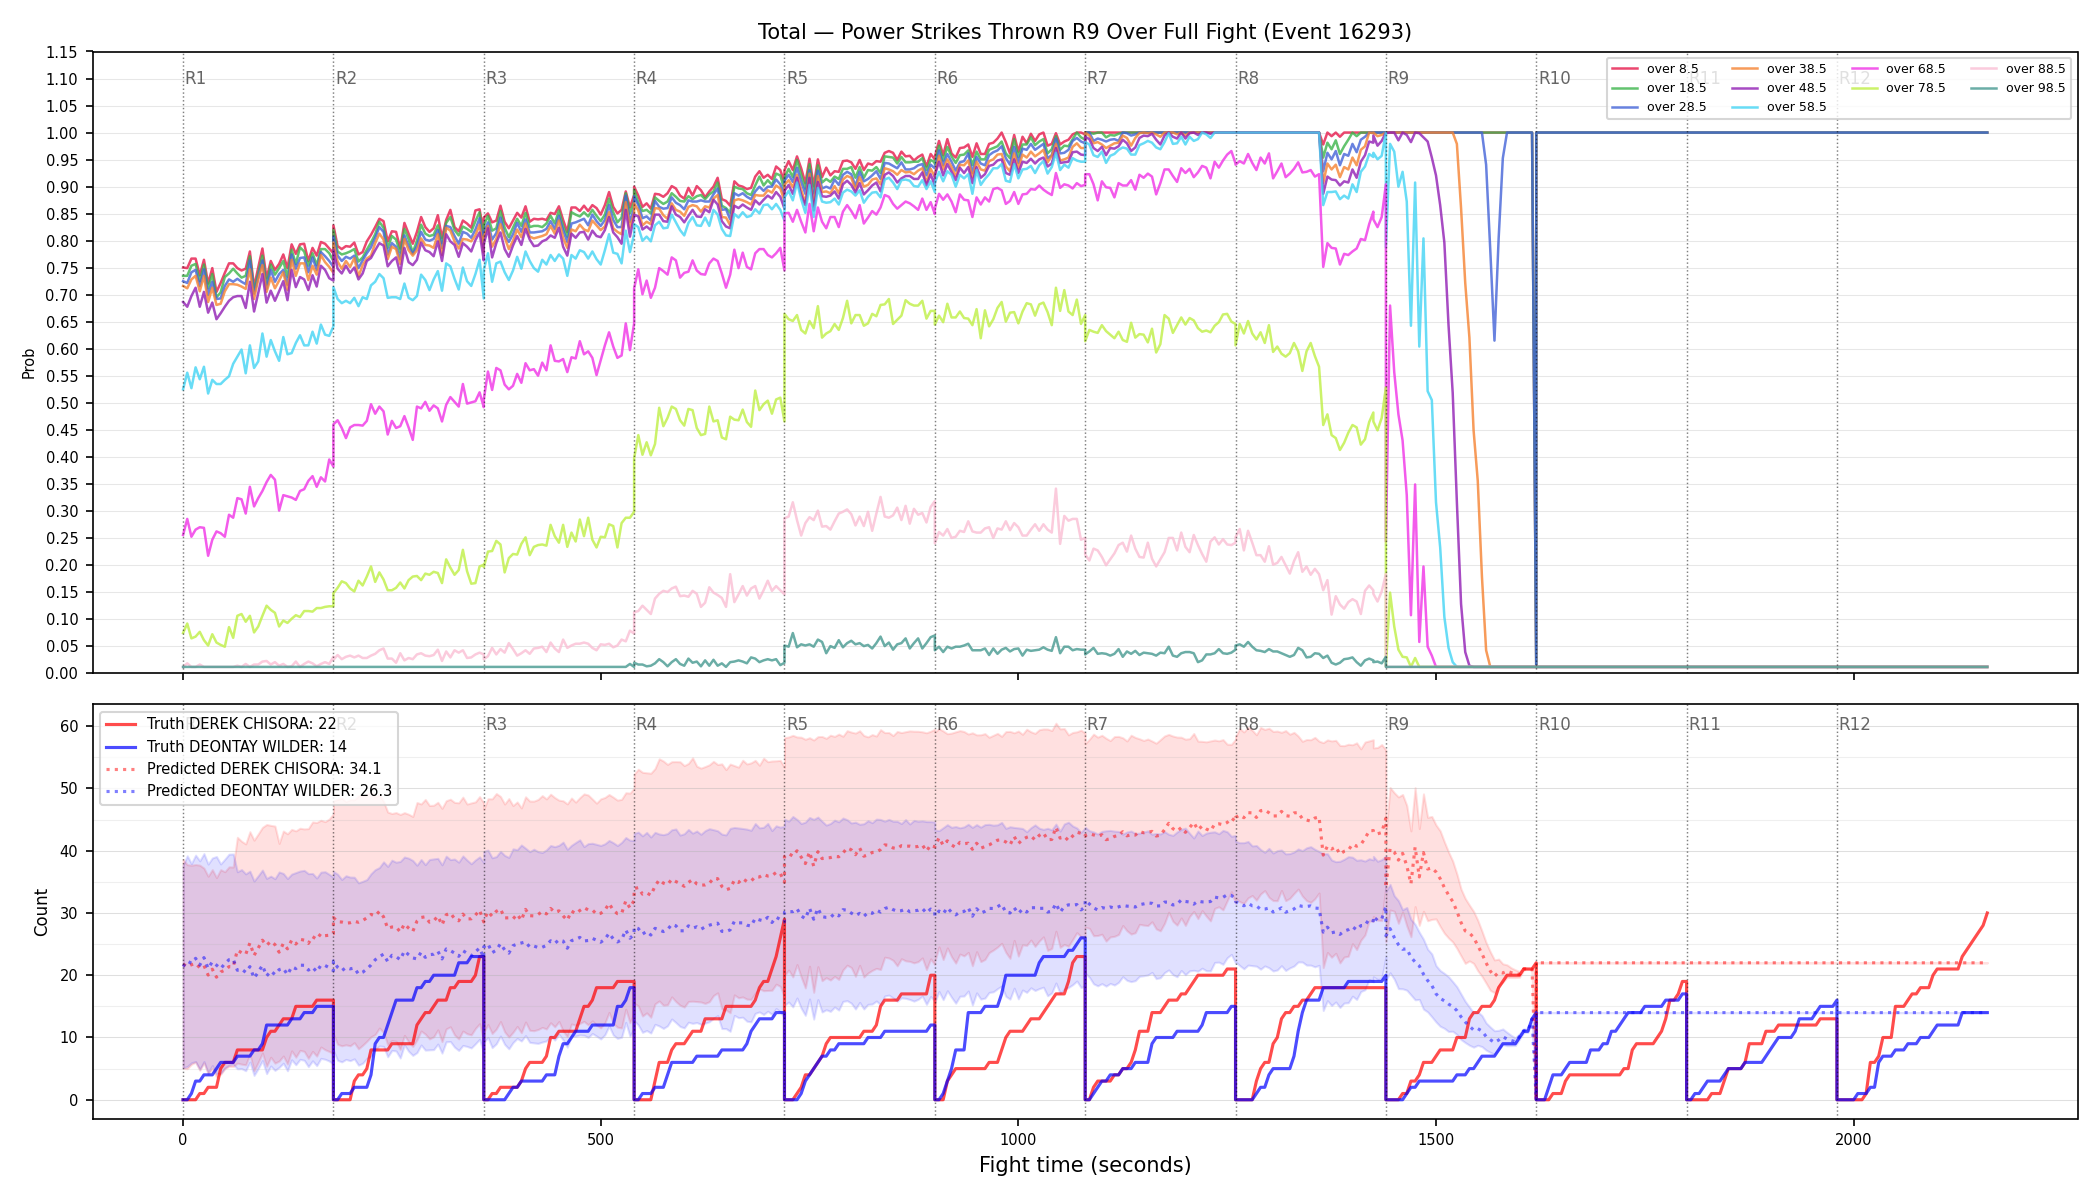The height and width of the screenshot is (1200, 2100).
Task: Click the 2000 tick on the fight time axis
Action: 1854,1139
